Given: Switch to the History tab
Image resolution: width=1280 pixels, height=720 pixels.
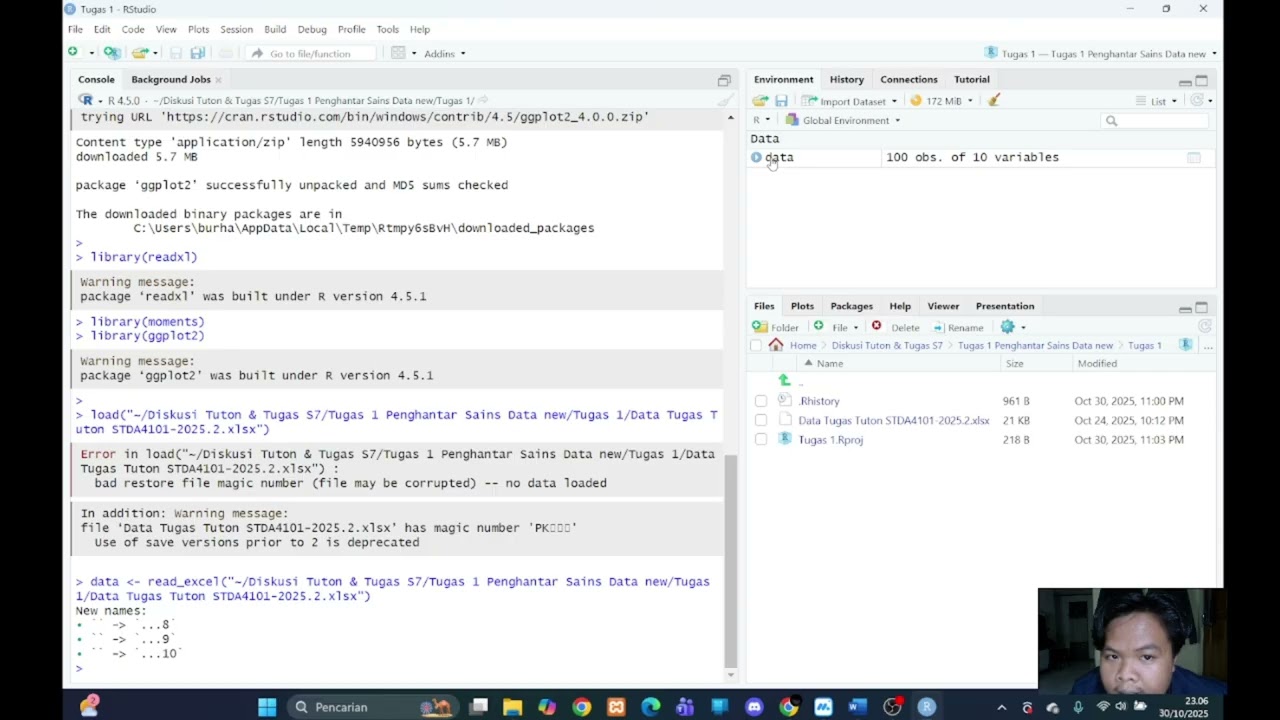Looking at the screenshot, I should tap(846, 79).
